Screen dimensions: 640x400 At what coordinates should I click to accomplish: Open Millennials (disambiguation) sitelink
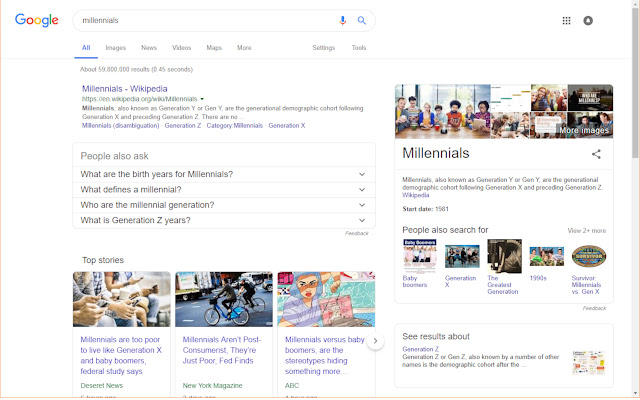coord(120,125)
